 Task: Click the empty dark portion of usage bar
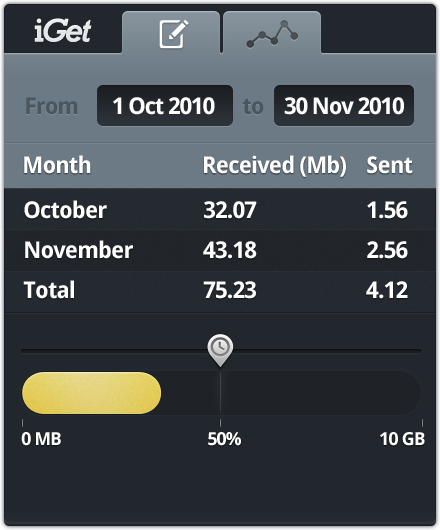[291, 393]
